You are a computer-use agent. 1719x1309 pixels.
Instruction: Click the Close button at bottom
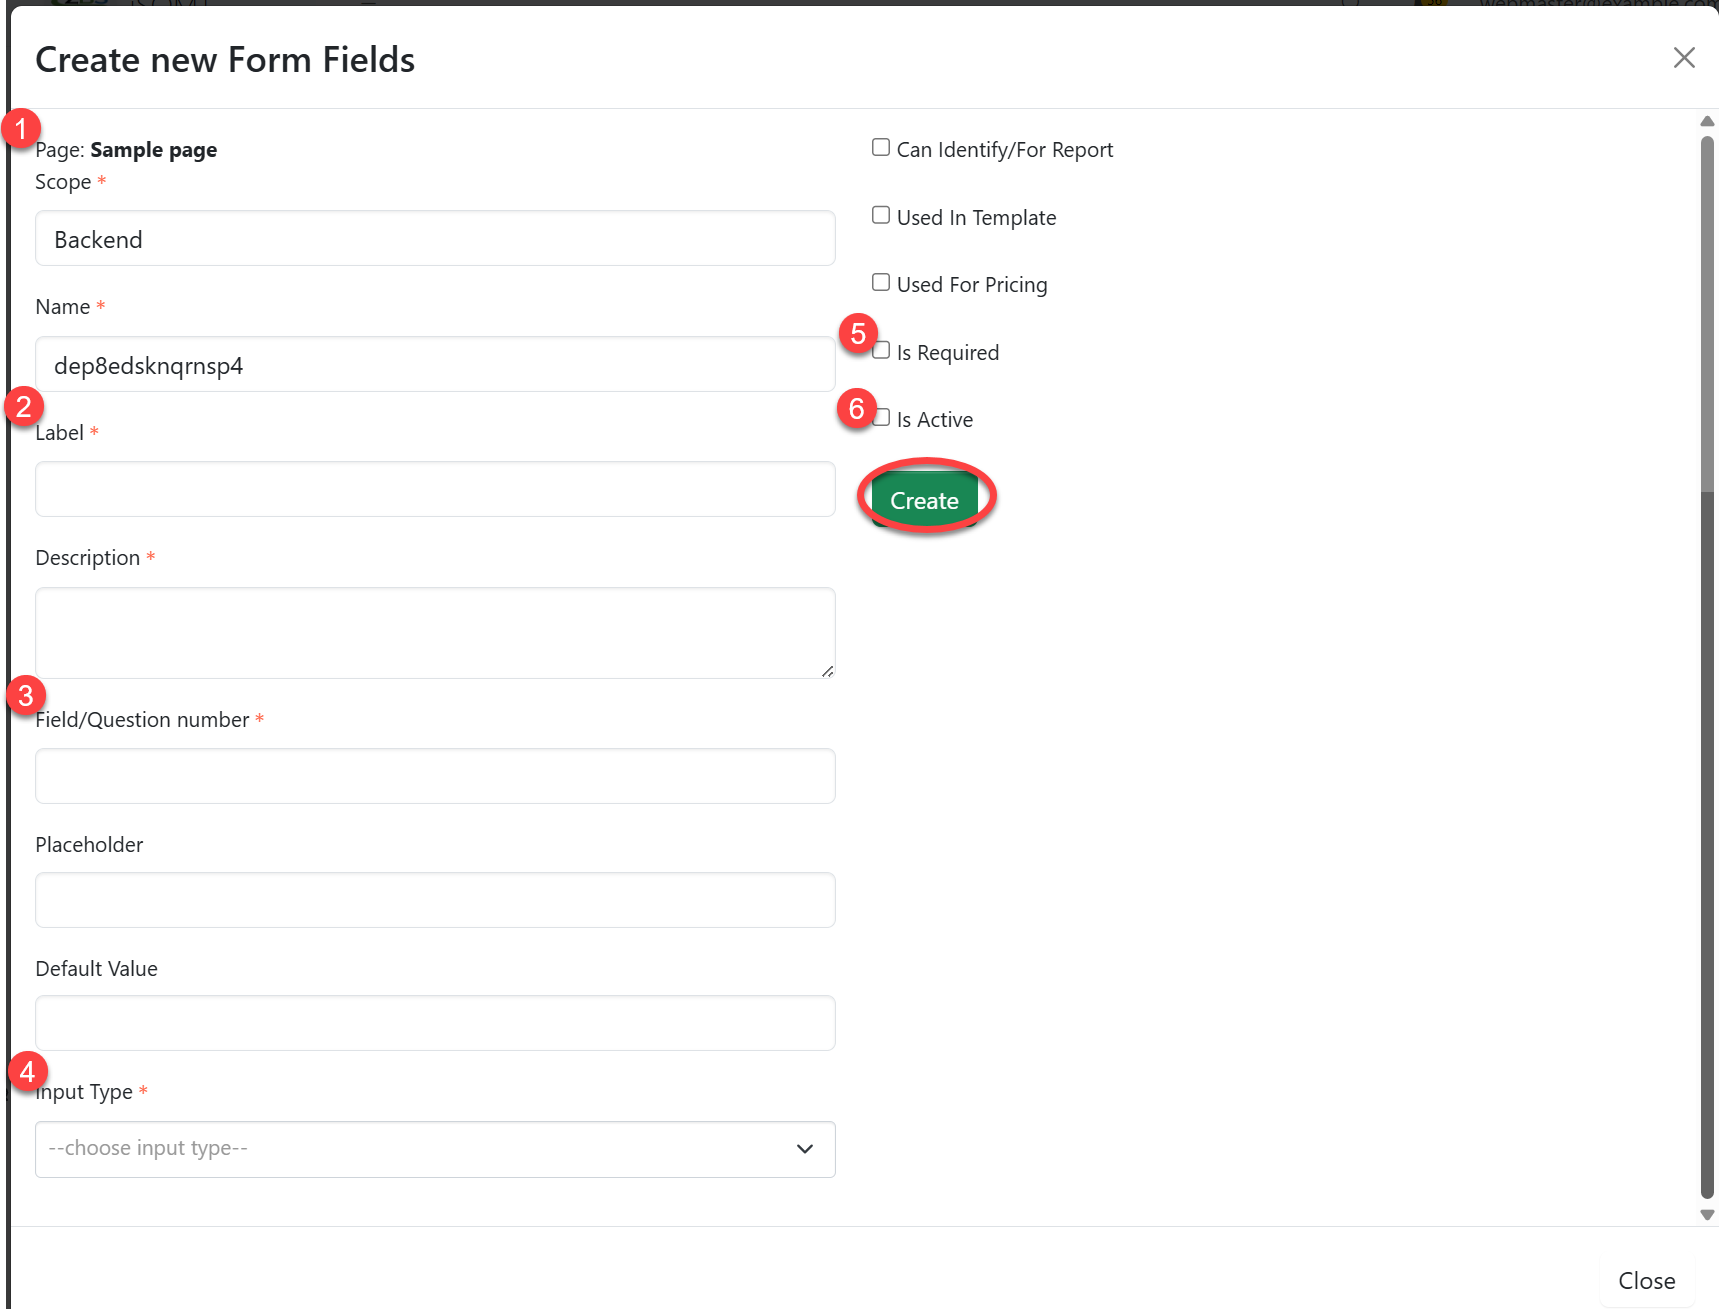1646,1281
